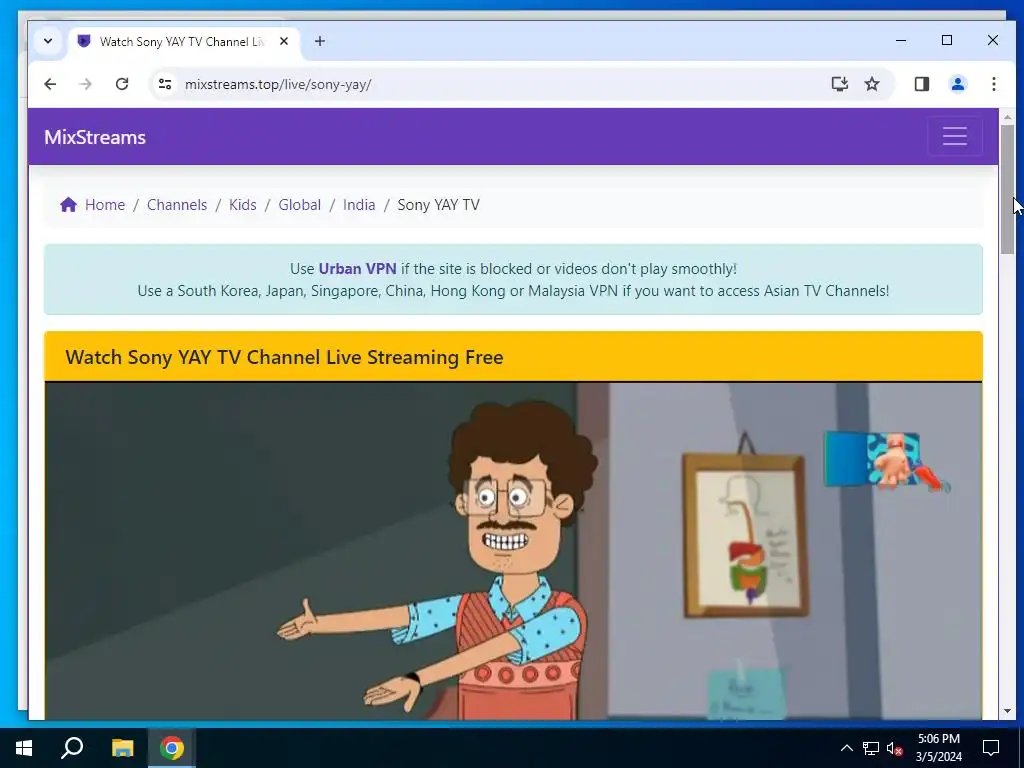Click the install app icon in address bar
The image size is (1024, 768).
pyautogui.click(x=839, y=84)
